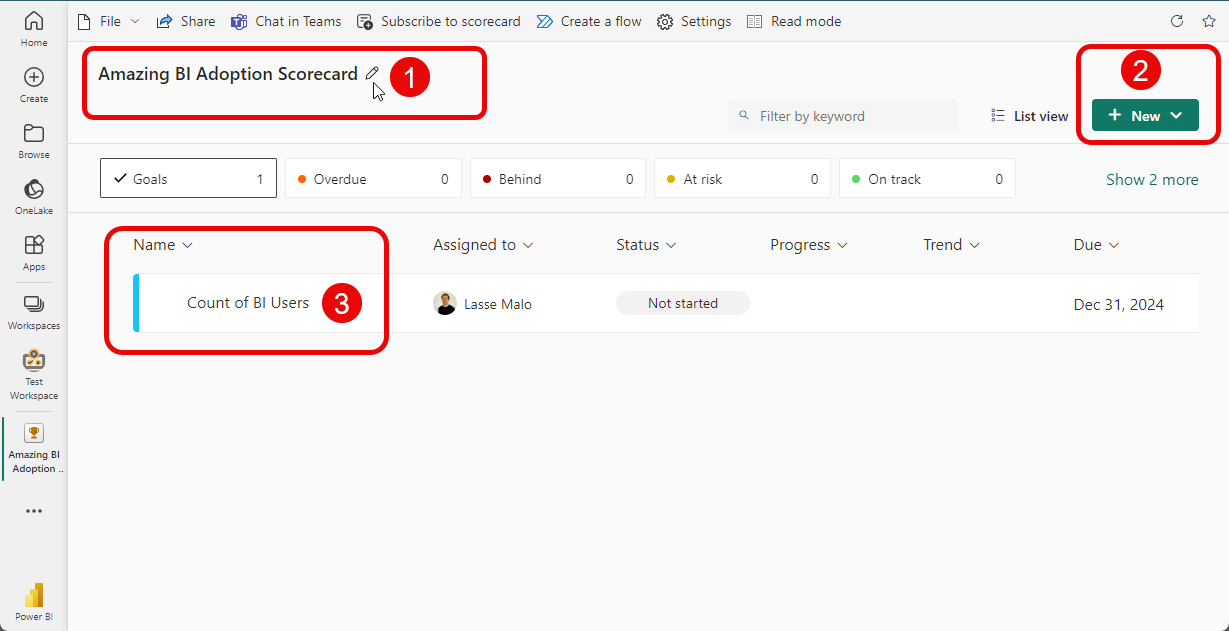The width and height of the screenshot is (1229, 631).
Task: Open the Count of BI Users goal
Action: (248, 303)
